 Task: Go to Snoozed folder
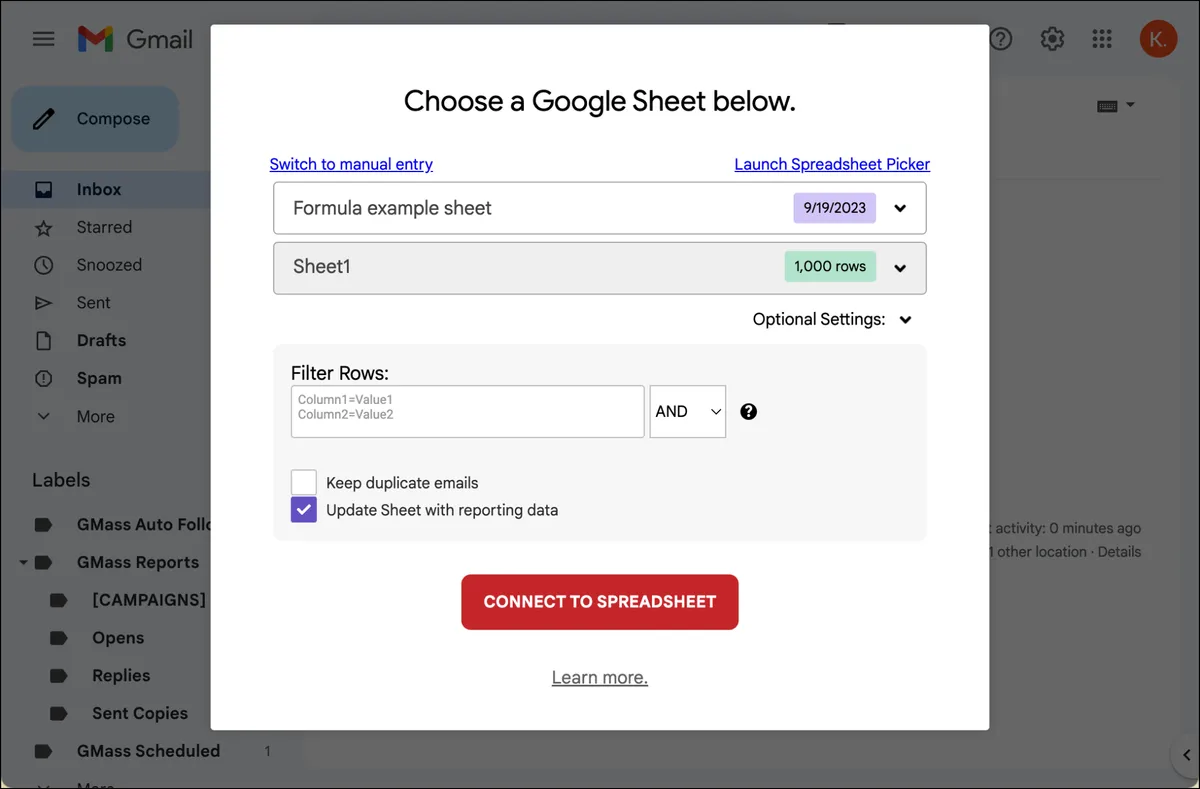coord(109,265)
